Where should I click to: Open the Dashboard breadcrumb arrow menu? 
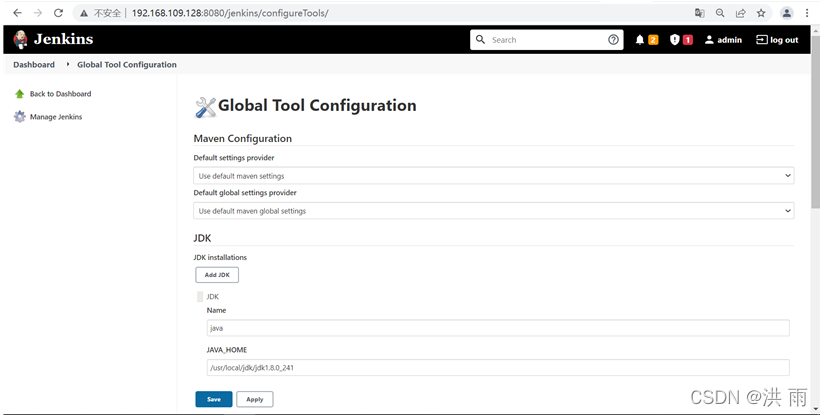tap(68, 65)
